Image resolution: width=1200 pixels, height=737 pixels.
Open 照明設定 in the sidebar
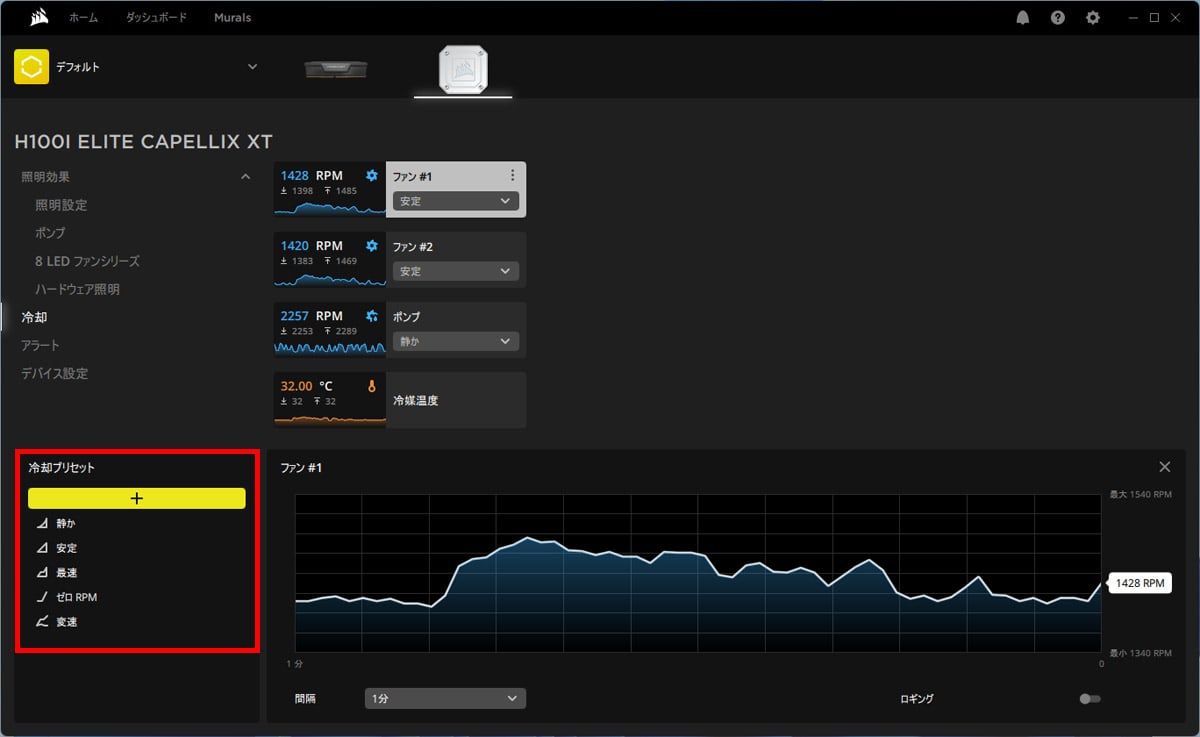[61, 205]
